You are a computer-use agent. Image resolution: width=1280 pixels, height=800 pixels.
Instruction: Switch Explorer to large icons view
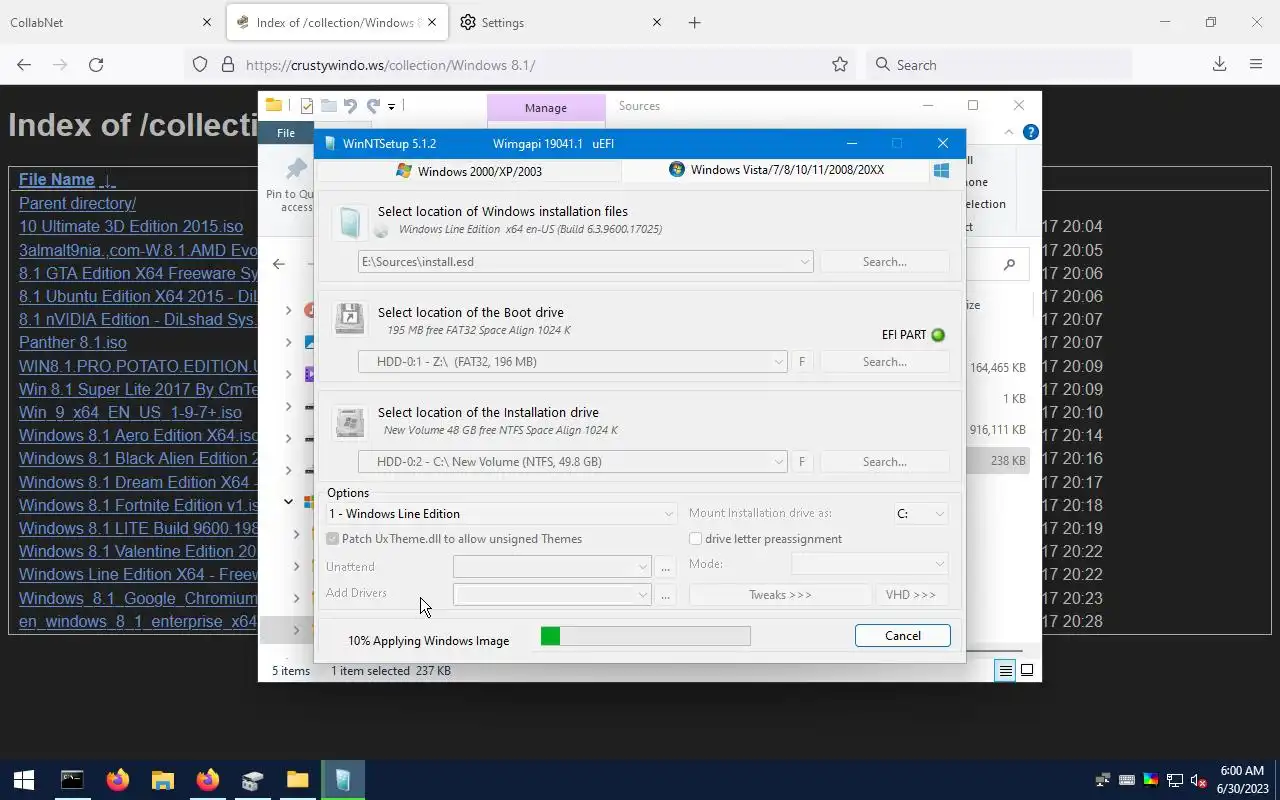point(1026,671)
